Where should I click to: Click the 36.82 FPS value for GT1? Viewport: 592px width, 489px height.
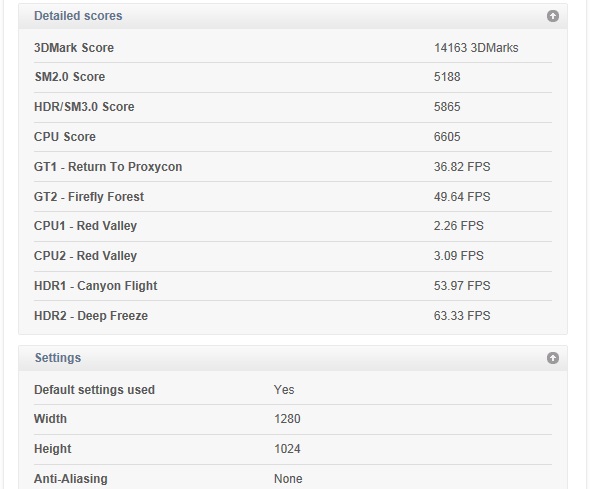pos(462,167)
